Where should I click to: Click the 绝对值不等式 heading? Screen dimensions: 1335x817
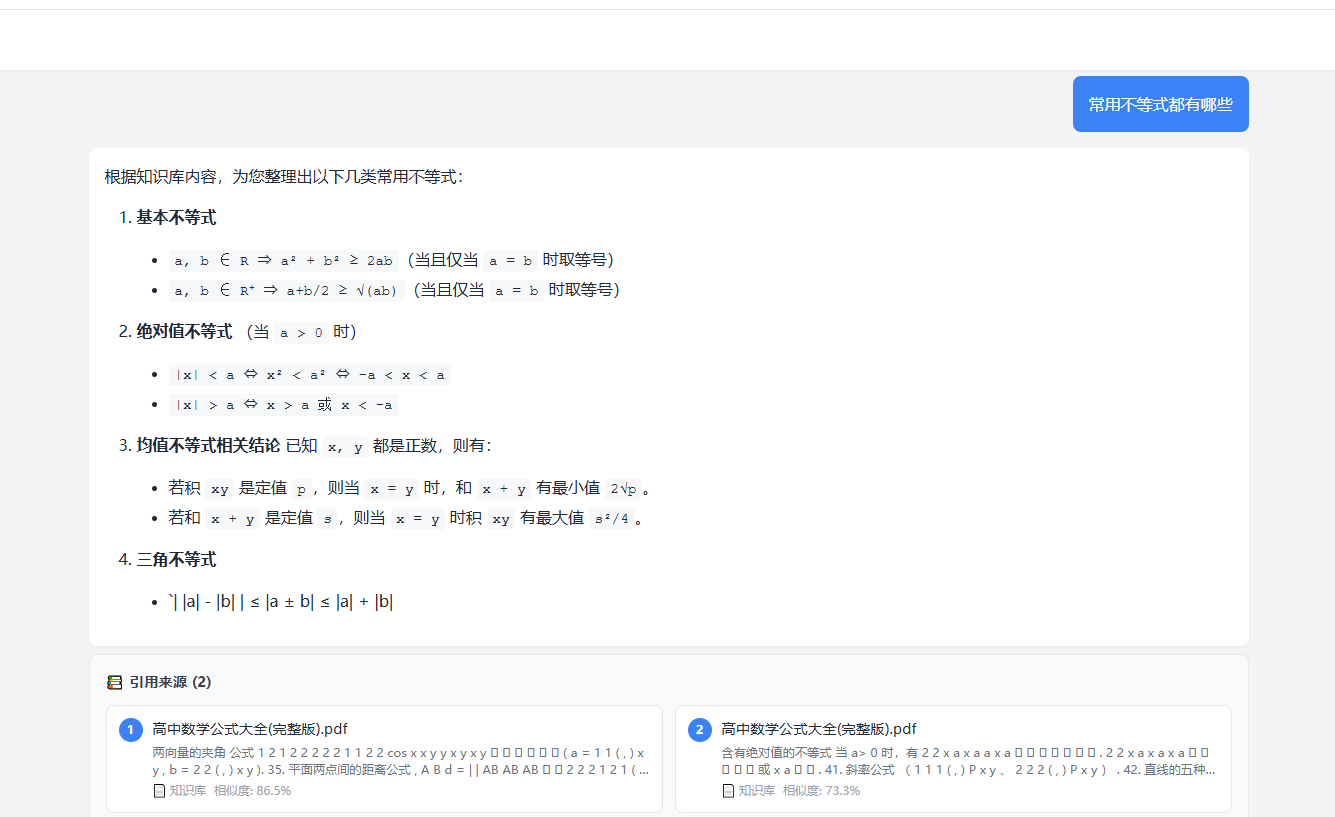pos(184,331)
